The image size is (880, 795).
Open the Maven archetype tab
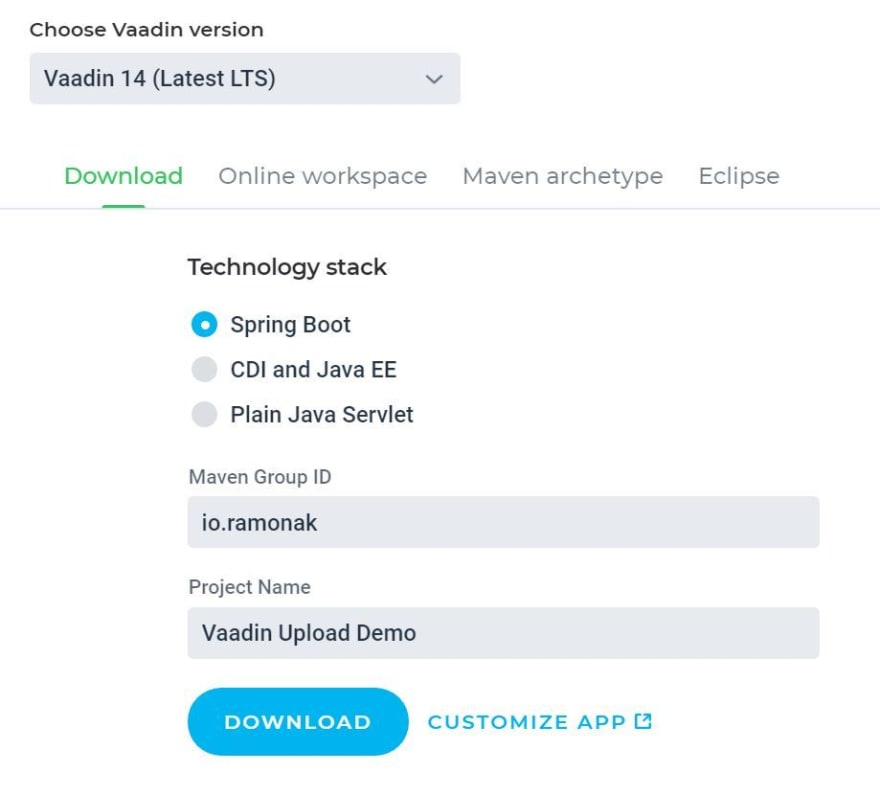[x=562, y=176]
